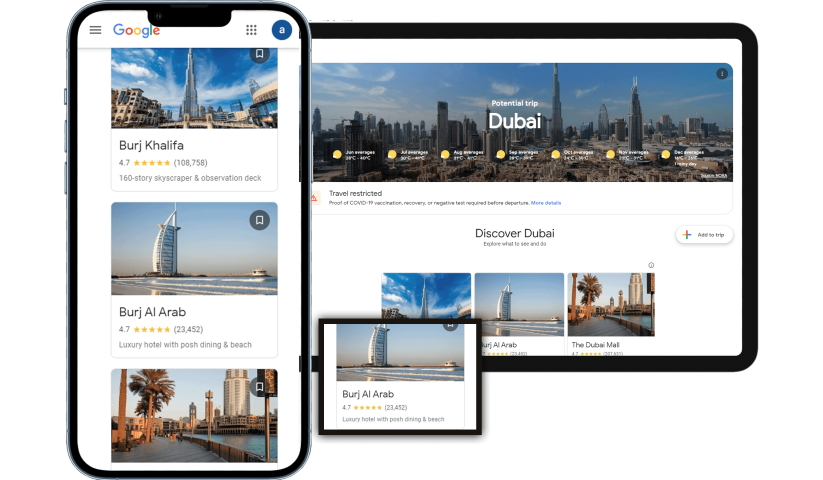This screenshot has height=480, width=823.
Task: Open the Burj Khalifa photo on the phone
Action: click(x=194, y=88)
